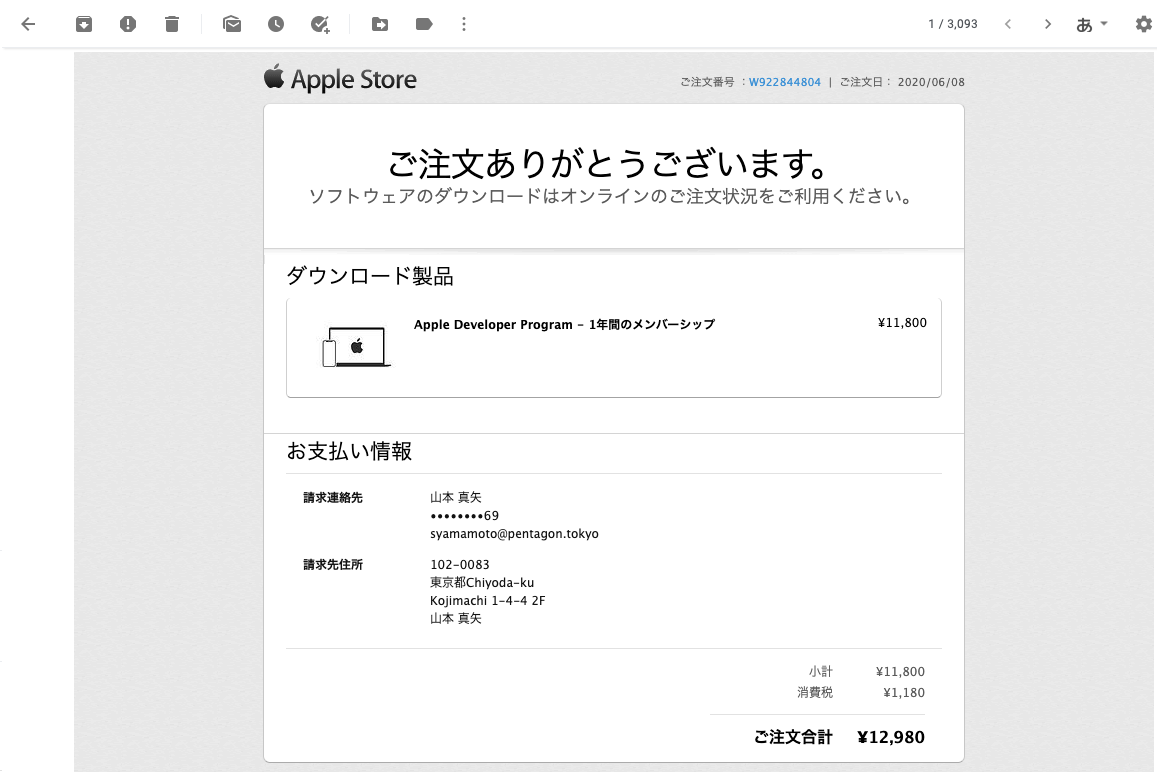Viewport: 1157px width, 772px height.
Task: Snooze this email with the clock icon
Action: pos(276,24)
